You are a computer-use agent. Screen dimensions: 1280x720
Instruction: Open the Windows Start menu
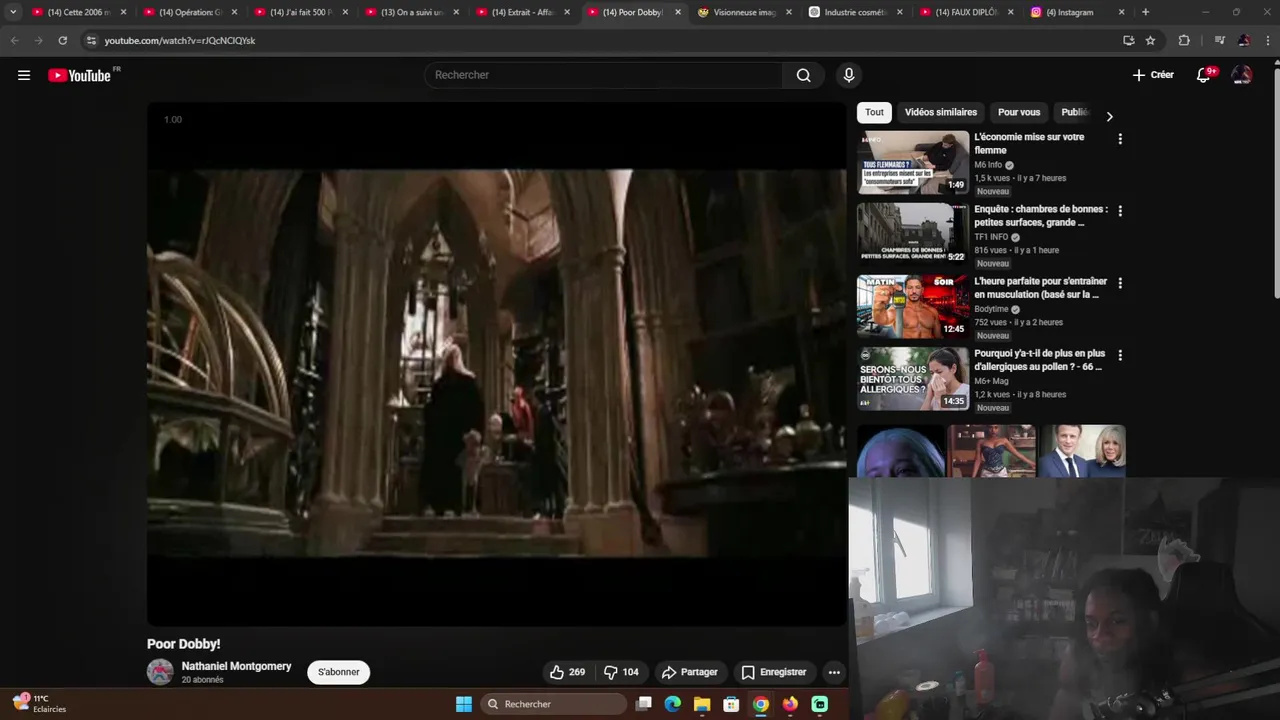click(464, 704)
